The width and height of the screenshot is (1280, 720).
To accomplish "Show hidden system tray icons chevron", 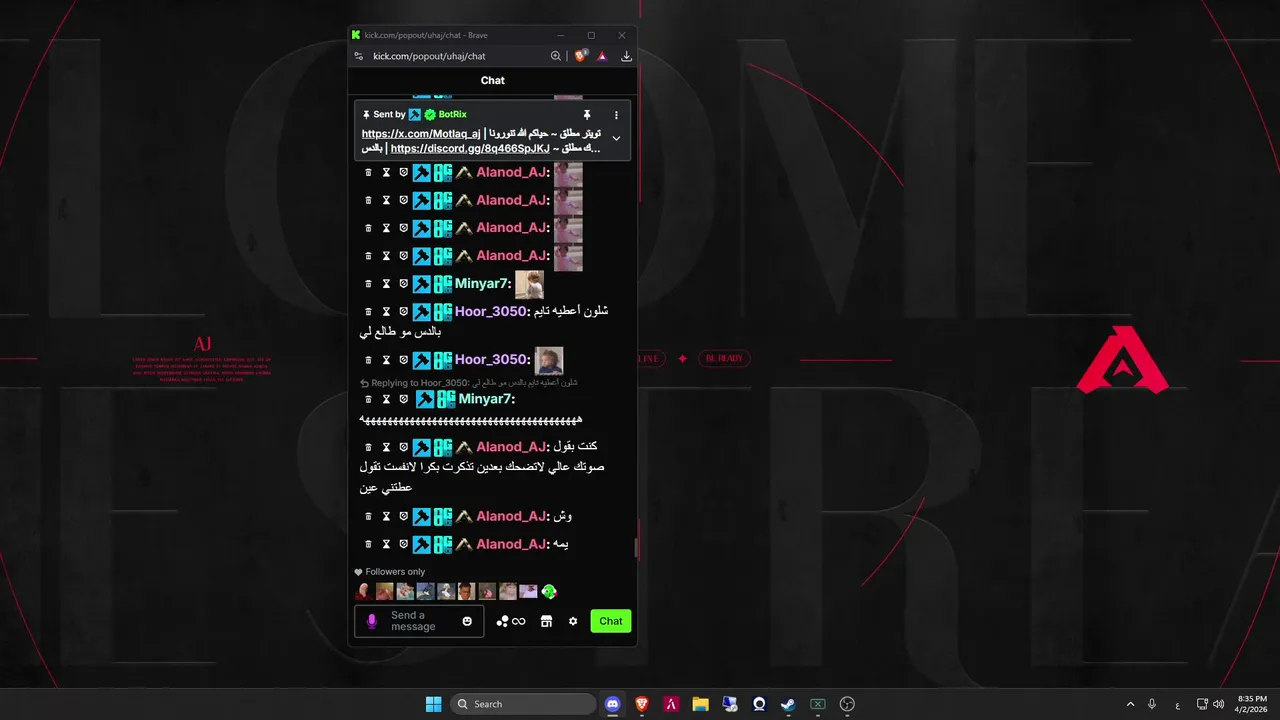I will coord(1131,704).
